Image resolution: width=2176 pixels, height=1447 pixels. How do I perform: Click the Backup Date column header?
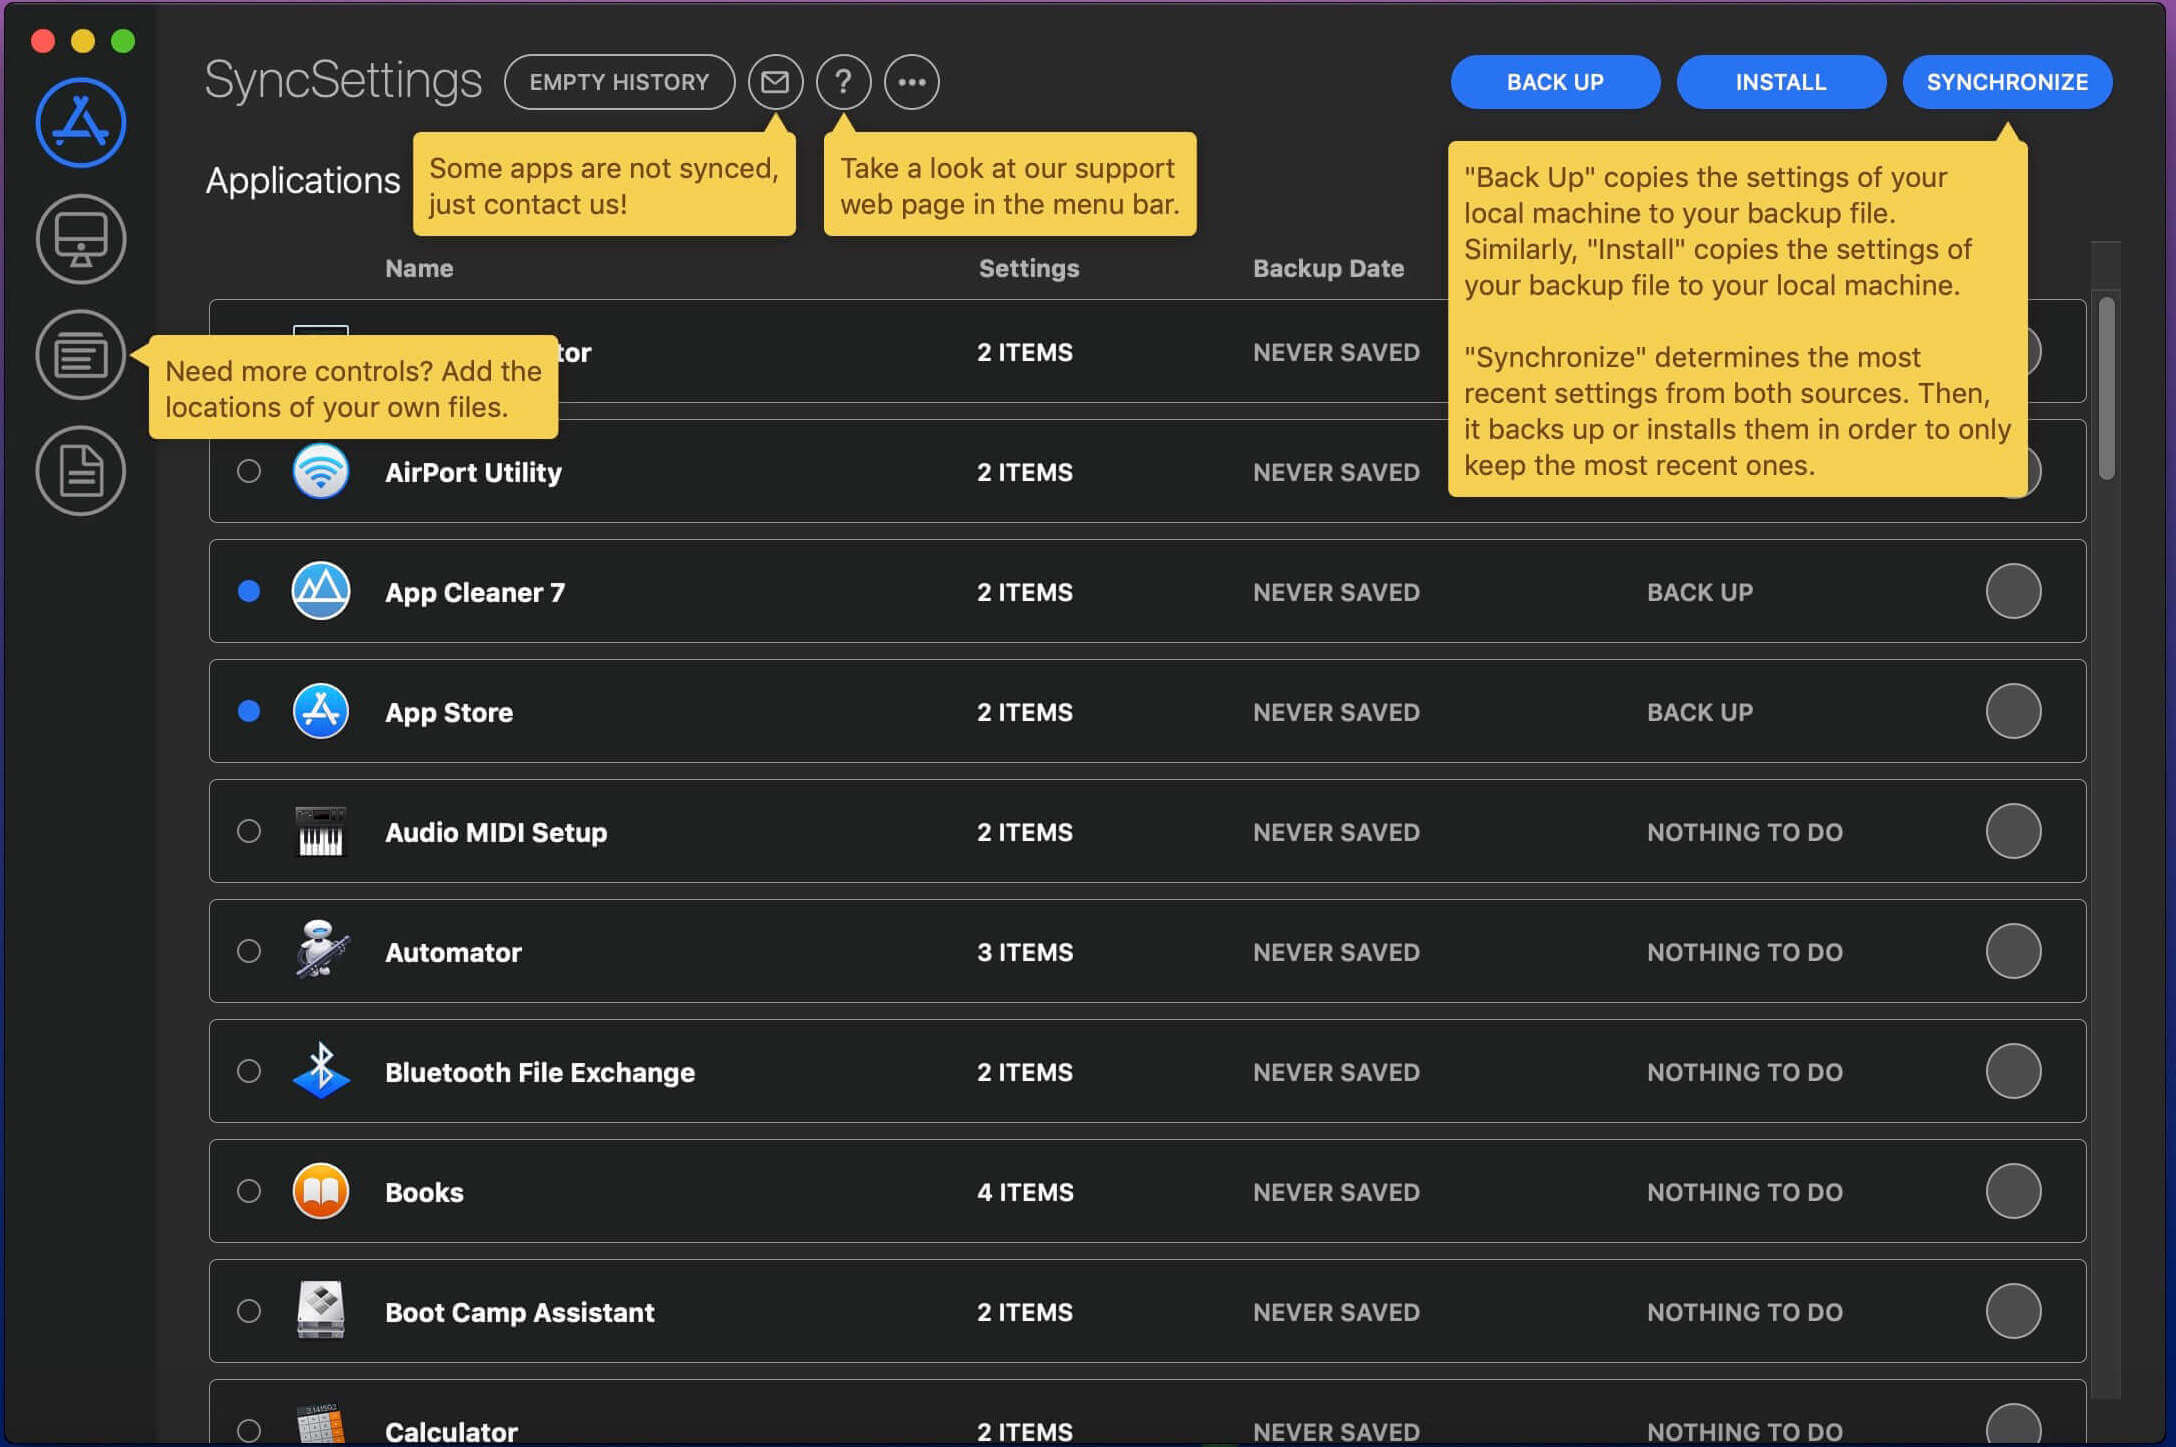(x=1328, y=268)
